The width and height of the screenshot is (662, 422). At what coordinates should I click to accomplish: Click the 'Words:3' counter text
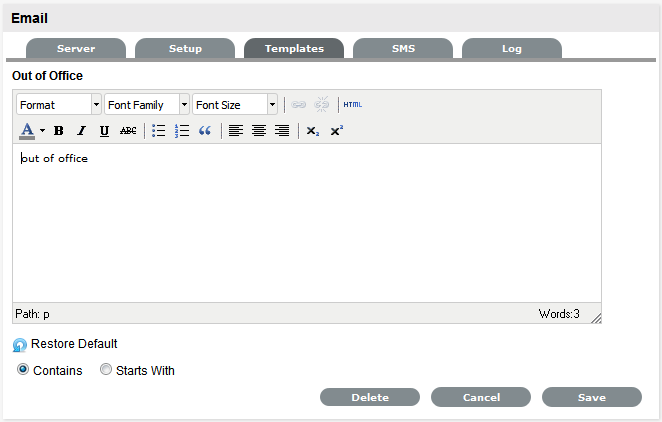pyautogui.click(x=559, y=314)
